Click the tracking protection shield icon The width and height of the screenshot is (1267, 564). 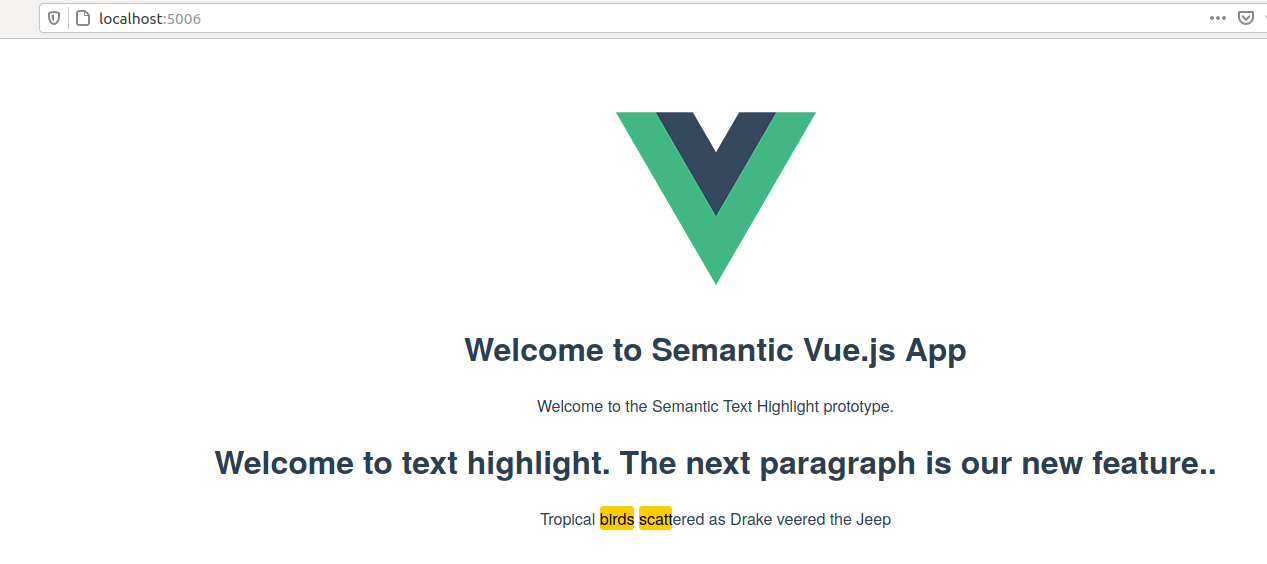(x=54, y=18)
